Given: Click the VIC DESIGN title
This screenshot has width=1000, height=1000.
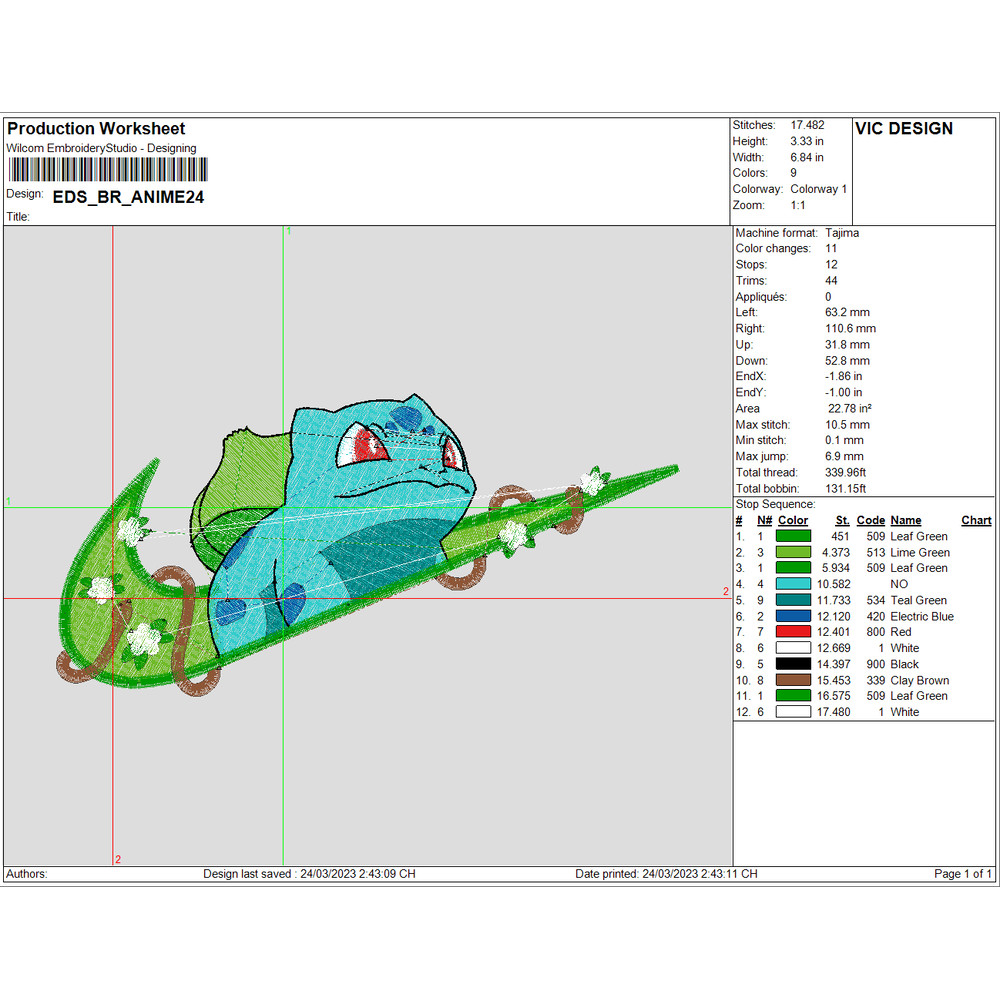Looking at the screenshot, I should (904, 129).
